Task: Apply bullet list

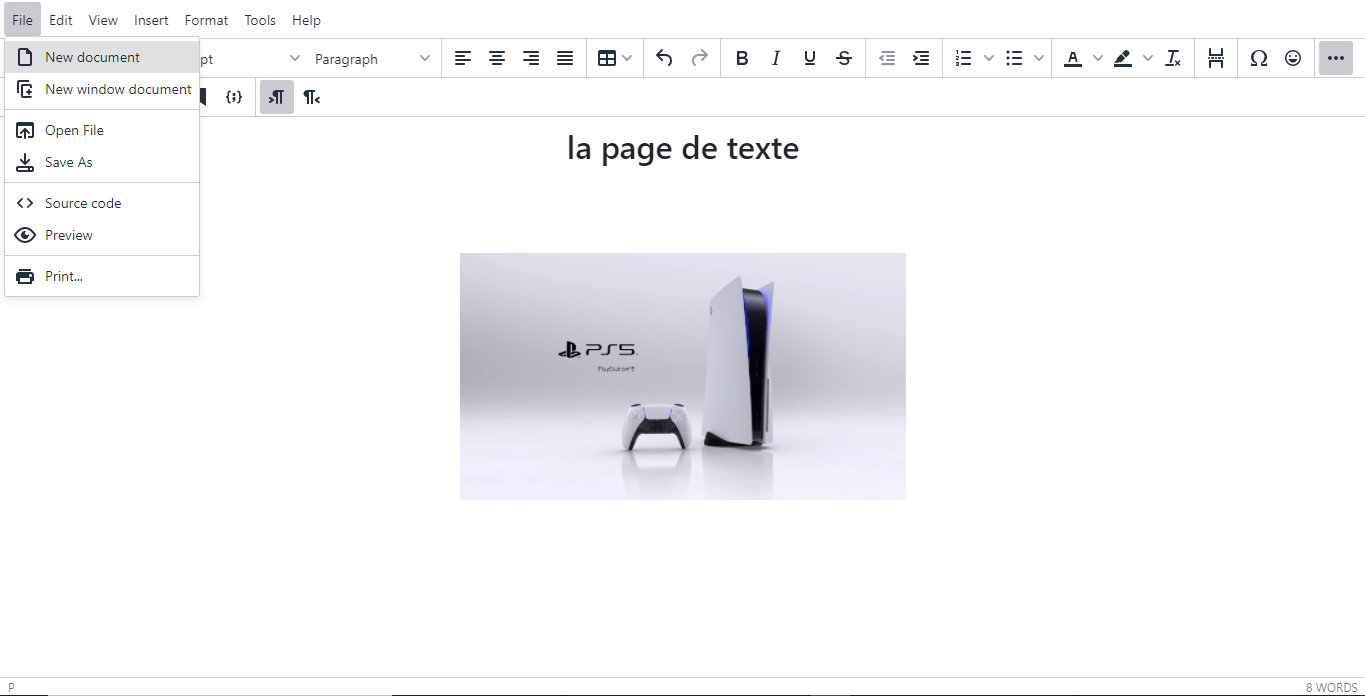Action: 1014,58
